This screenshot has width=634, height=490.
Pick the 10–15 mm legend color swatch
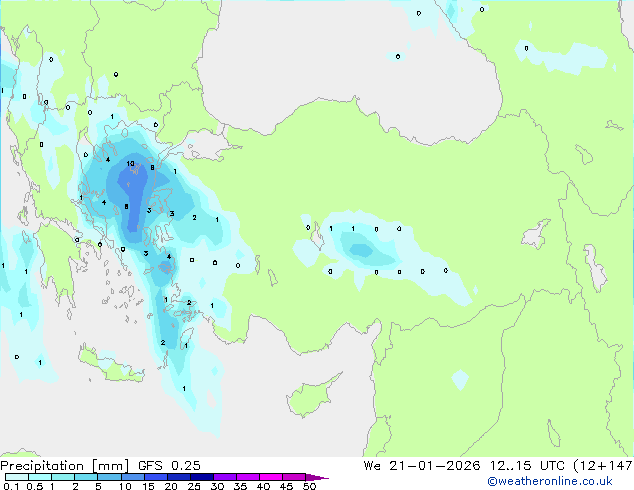coord(132,477)
